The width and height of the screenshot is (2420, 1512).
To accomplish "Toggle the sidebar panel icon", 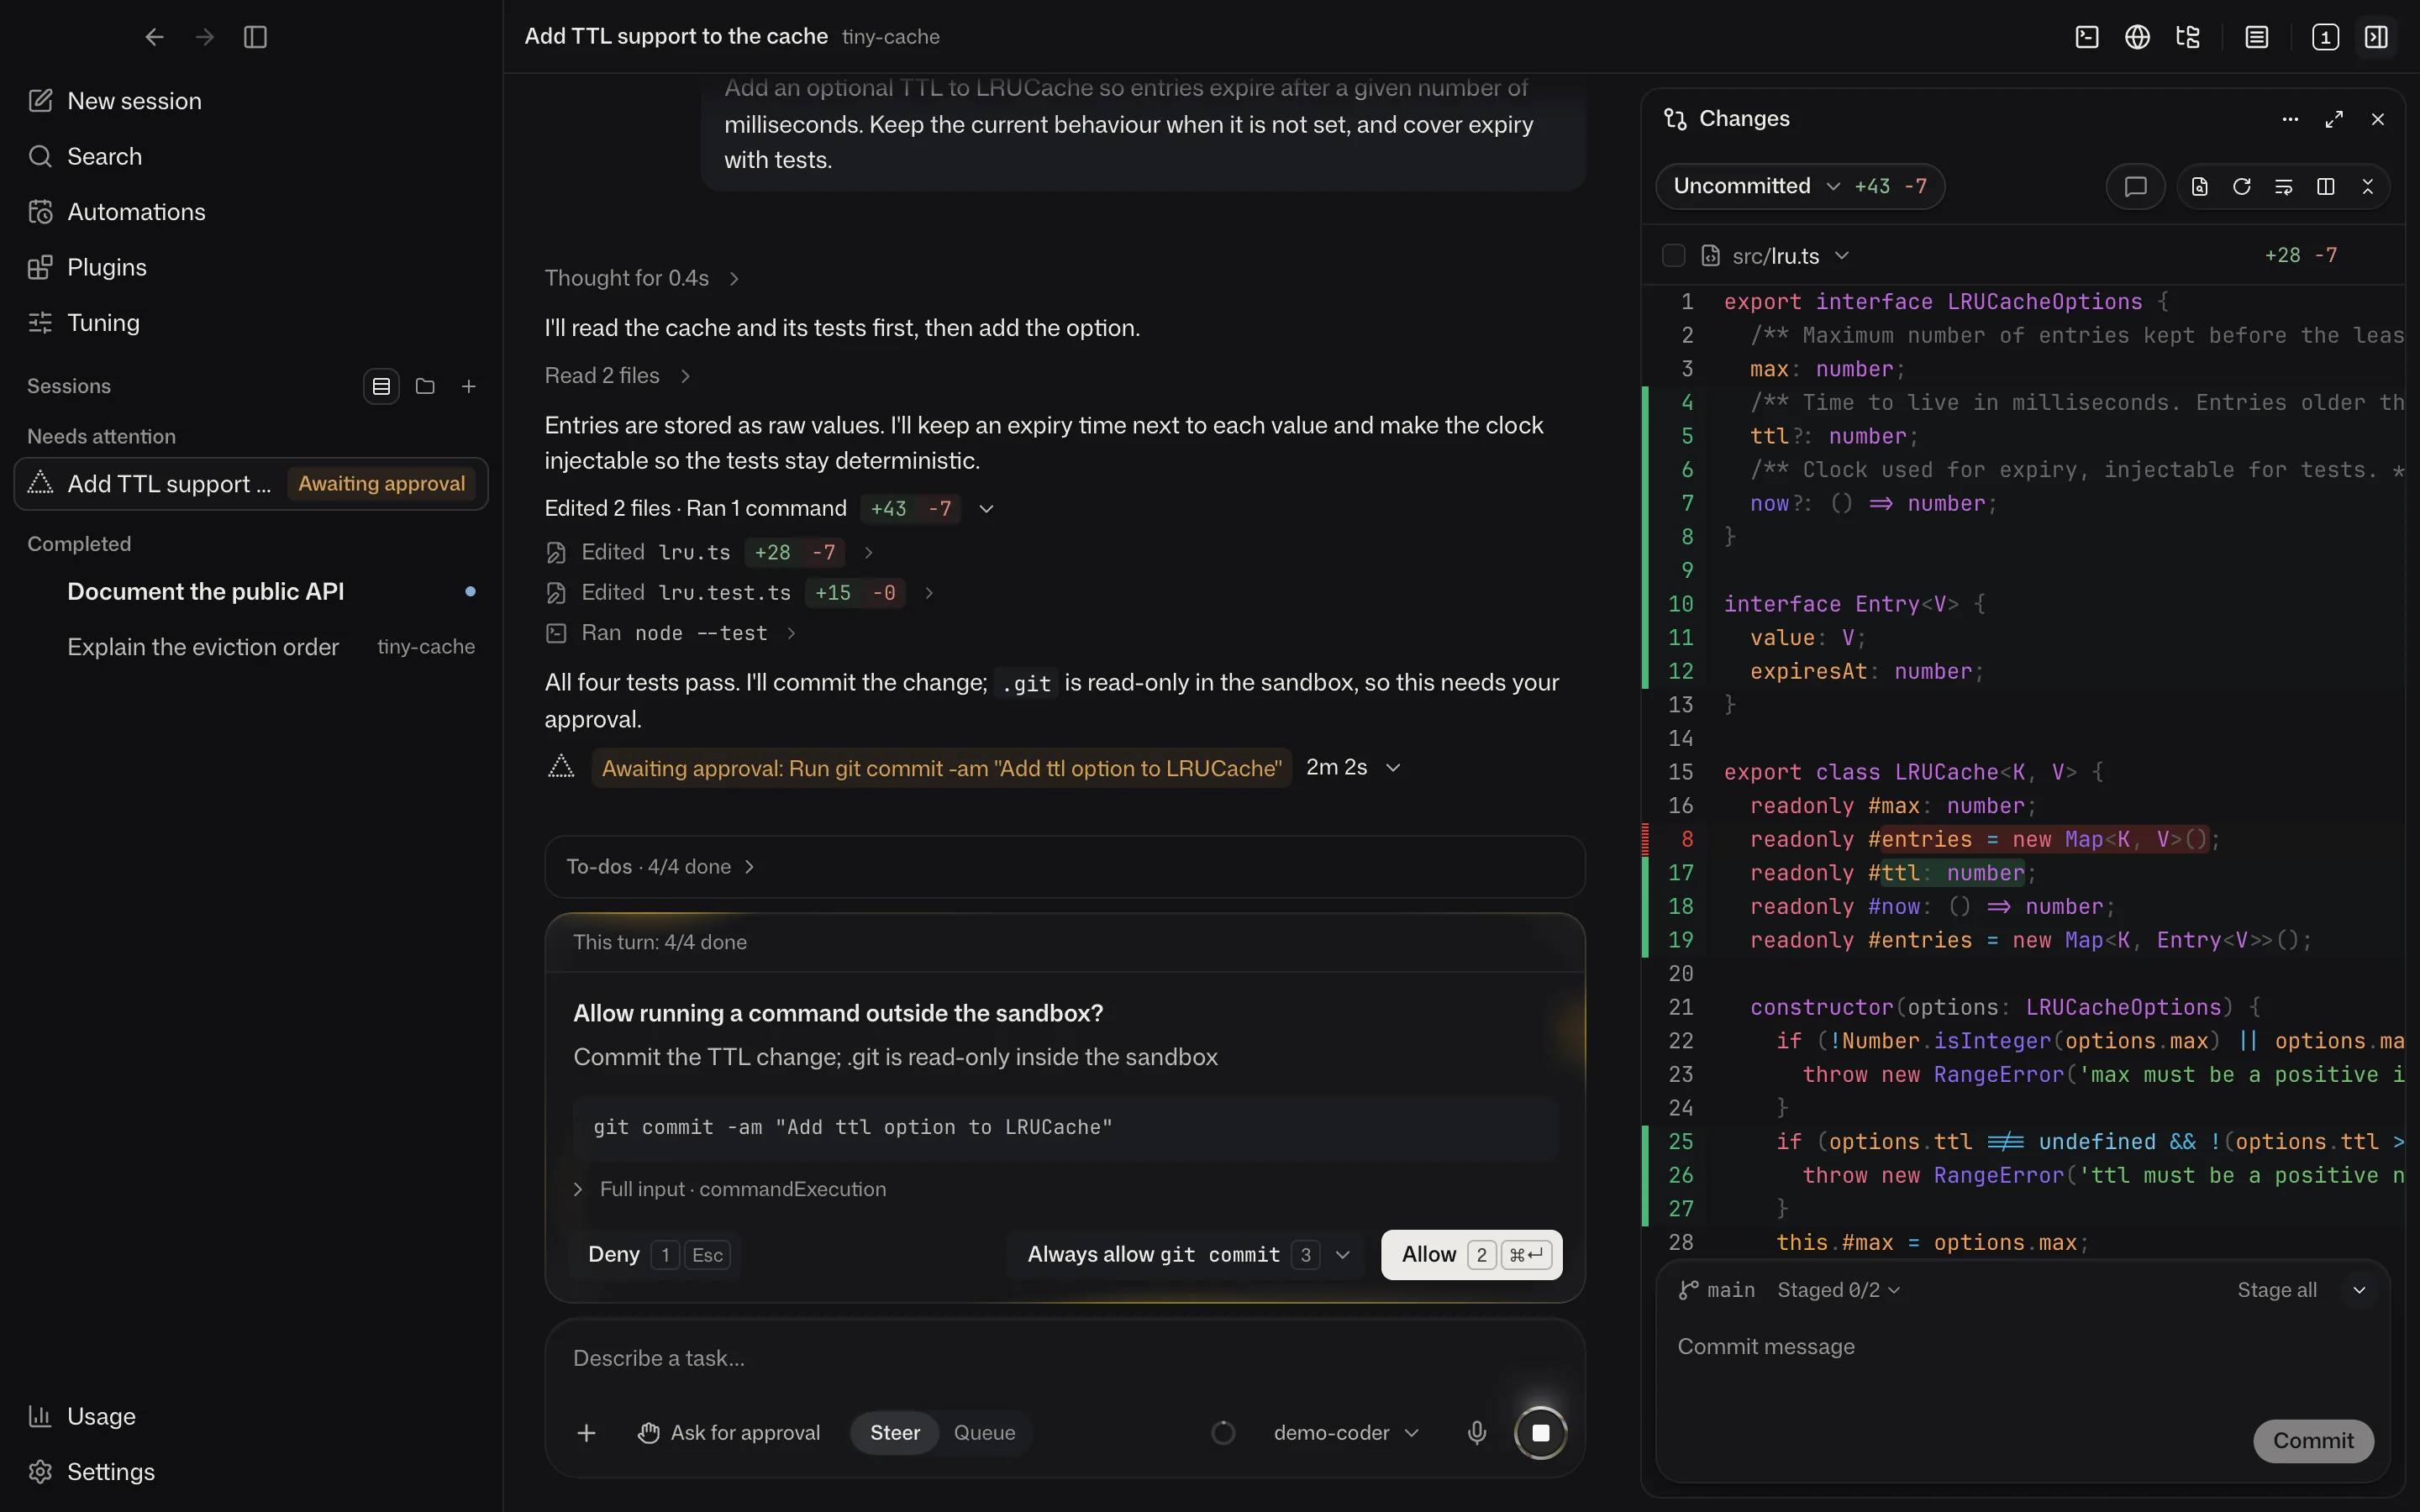I will point(255,37).
